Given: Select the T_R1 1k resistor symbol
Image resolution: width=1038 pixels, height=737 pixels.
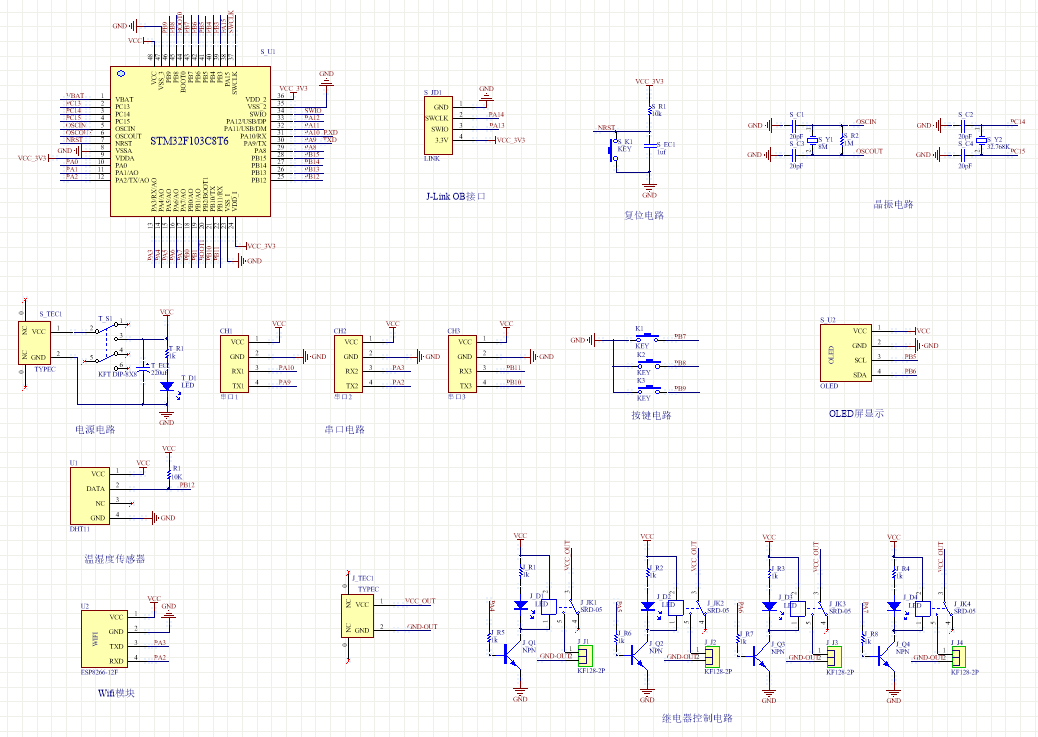Looking at the screenshot, I should (x=167, y=354).
